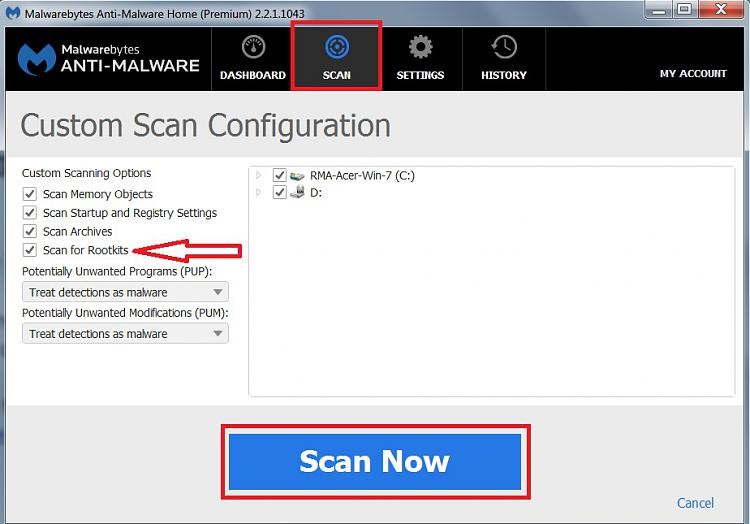Image resolution: width=750 pixels, height=524 pixels.
Task: Open the Potentially Unwanted Modifications dropdown
Action: click(x=125, y=334)
